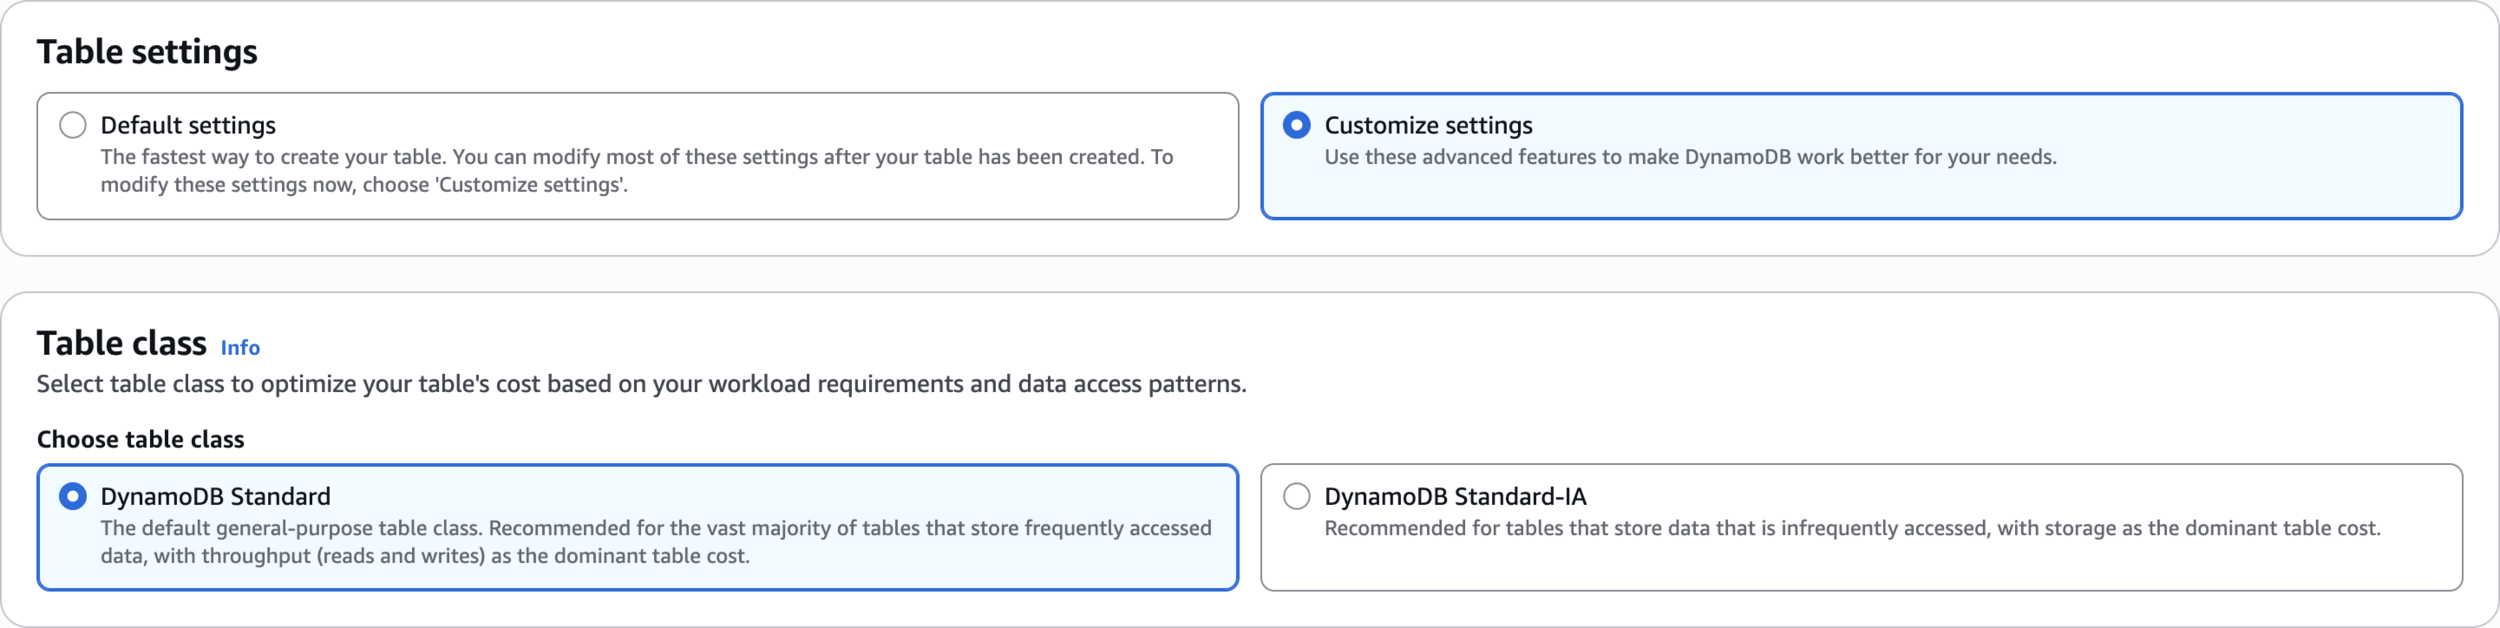Image resolution: width=2500 pixels, height=628 pixels.
Task: Click the 'Use these advanced features' description text
Action: [x=1690, y=157]
